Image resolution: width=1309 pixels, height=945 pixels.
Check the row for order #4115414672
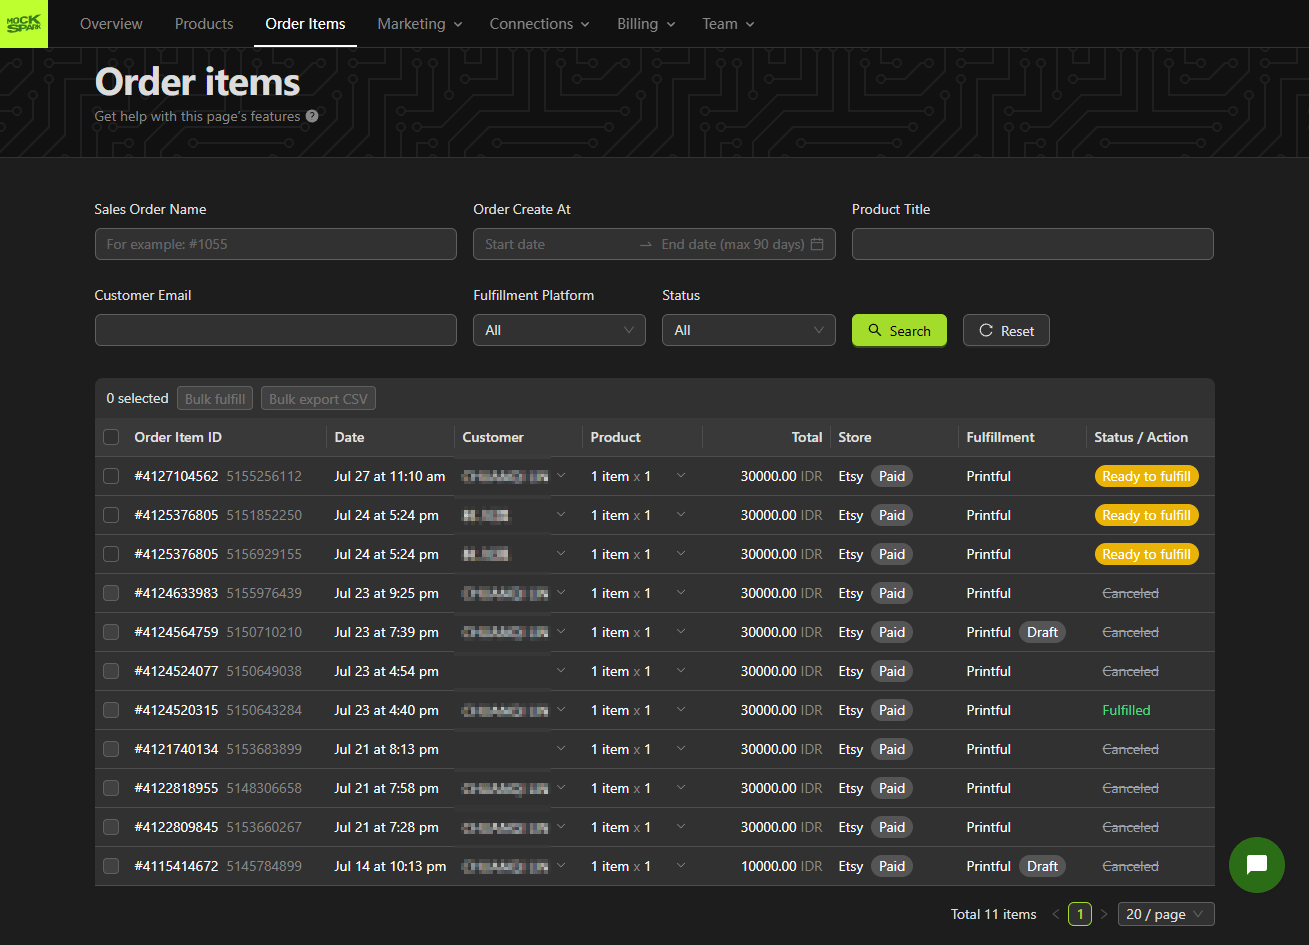[x=111, y=866]
